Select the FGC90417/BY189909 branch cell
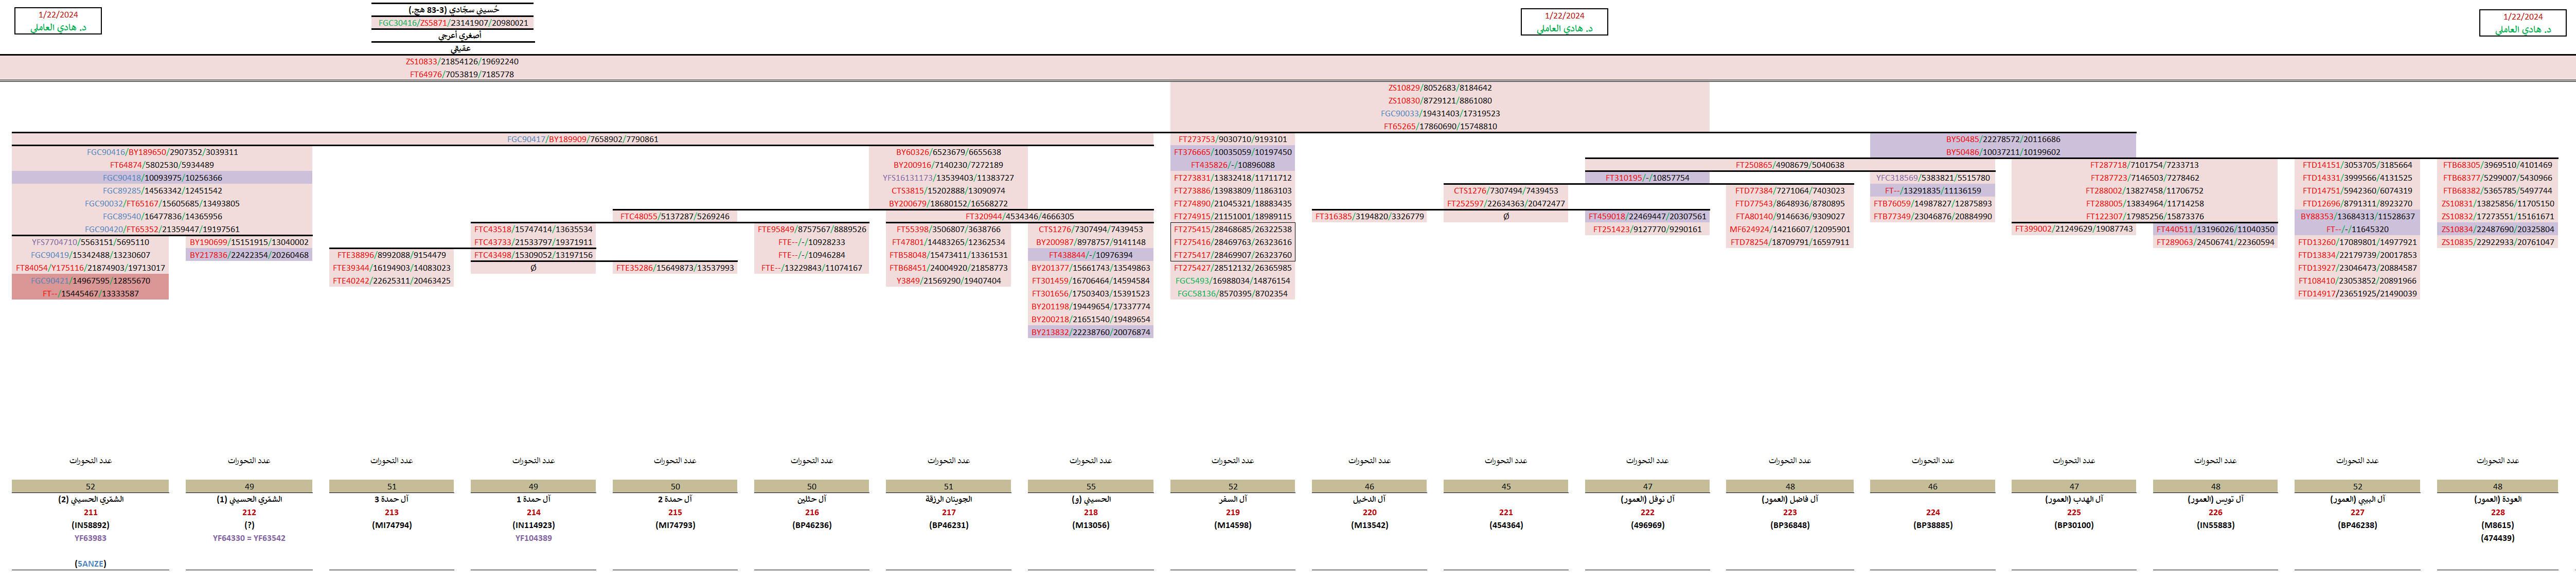2576x580 pixels. coord(582,140)
